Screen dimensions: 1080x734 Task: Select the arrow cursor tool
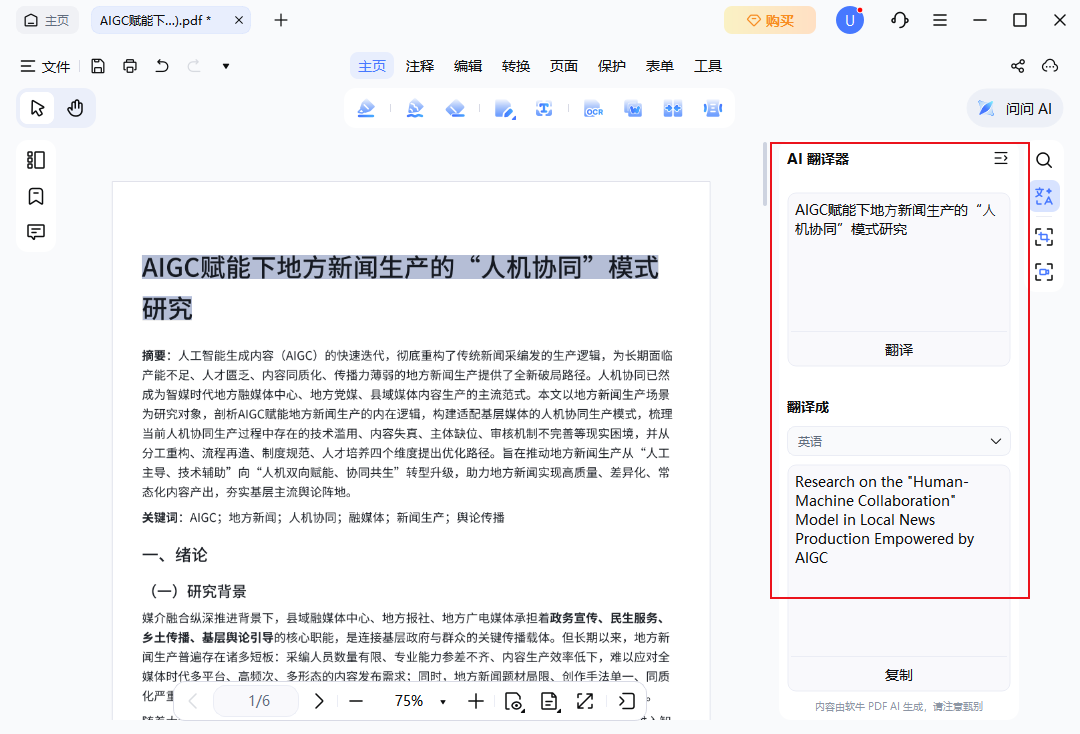click(37, 108)
